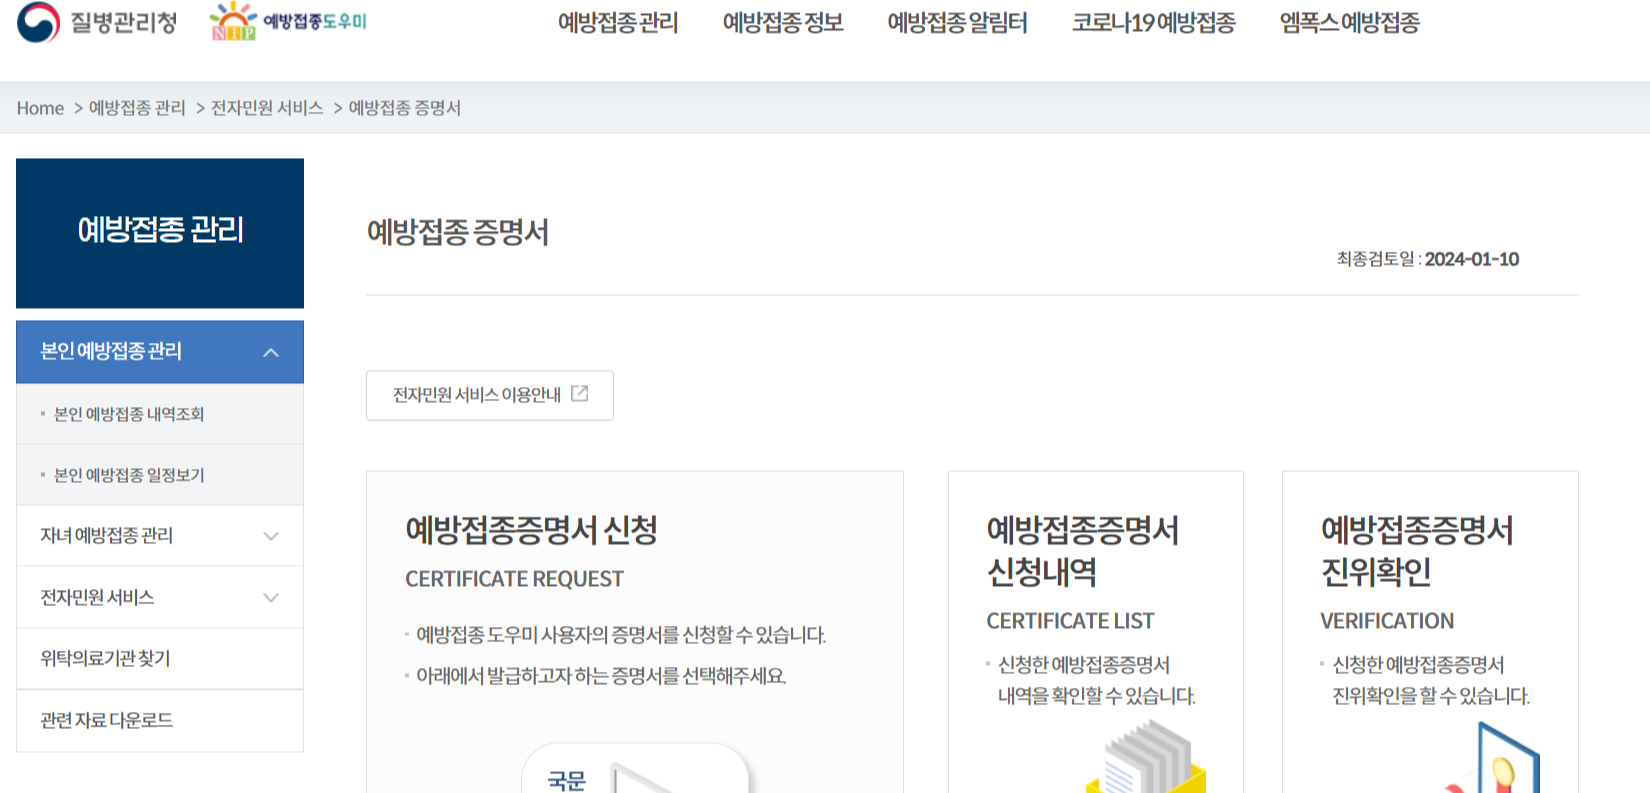Select 전자민원 서비스 in the breadcrumb
The width and height of the screenshot is (1650, 793).
point(267,108)
